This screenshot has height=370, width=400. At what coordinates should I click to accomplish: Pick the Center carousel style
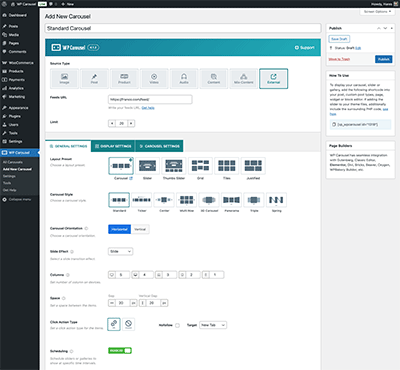tap(164, 200)
